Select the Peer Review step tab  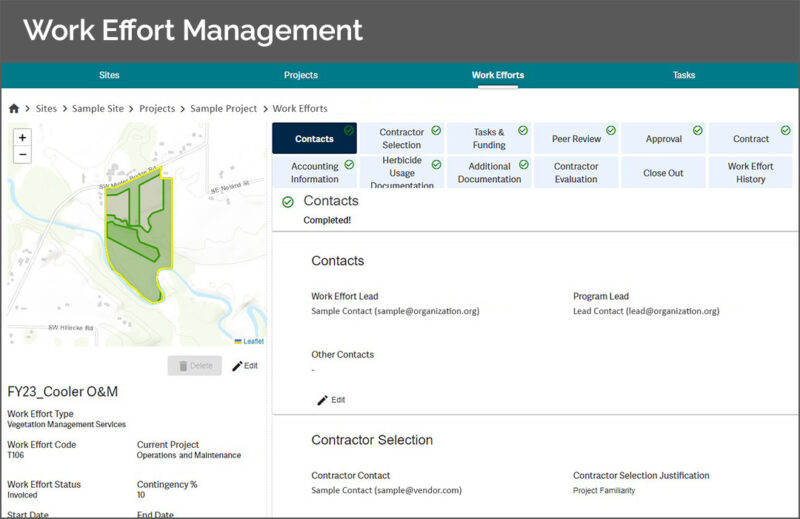(577, 139)
